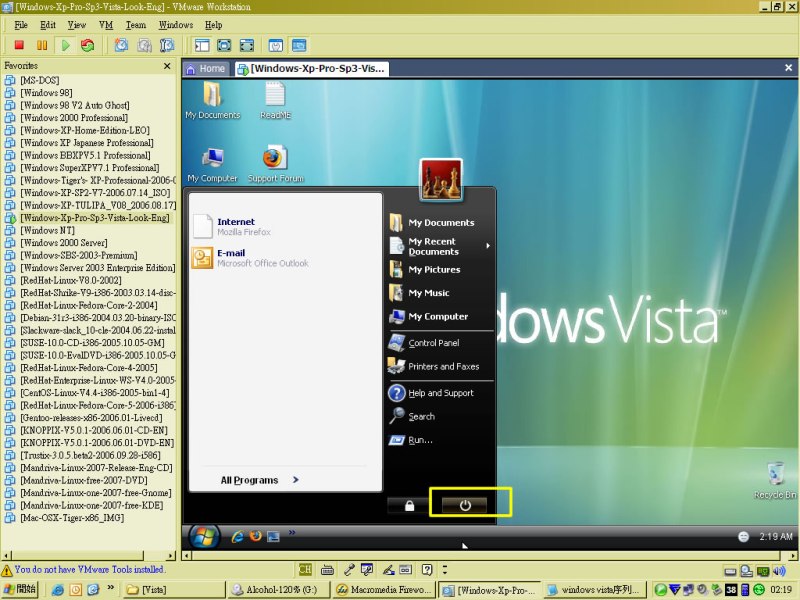Open the File menu

[x=21, y=25]
